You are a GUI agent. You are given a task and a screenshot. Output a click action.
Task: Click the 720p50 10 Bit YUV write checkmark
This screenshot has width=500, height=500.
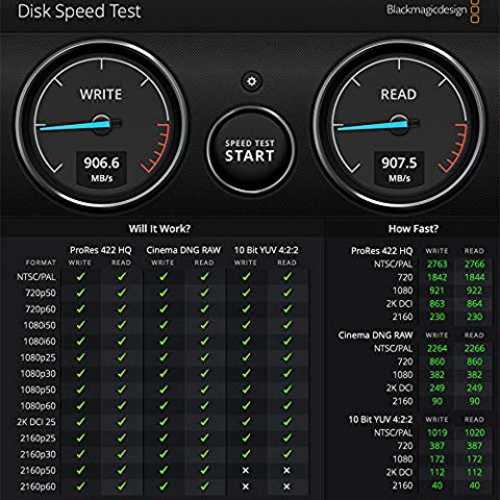246,293
